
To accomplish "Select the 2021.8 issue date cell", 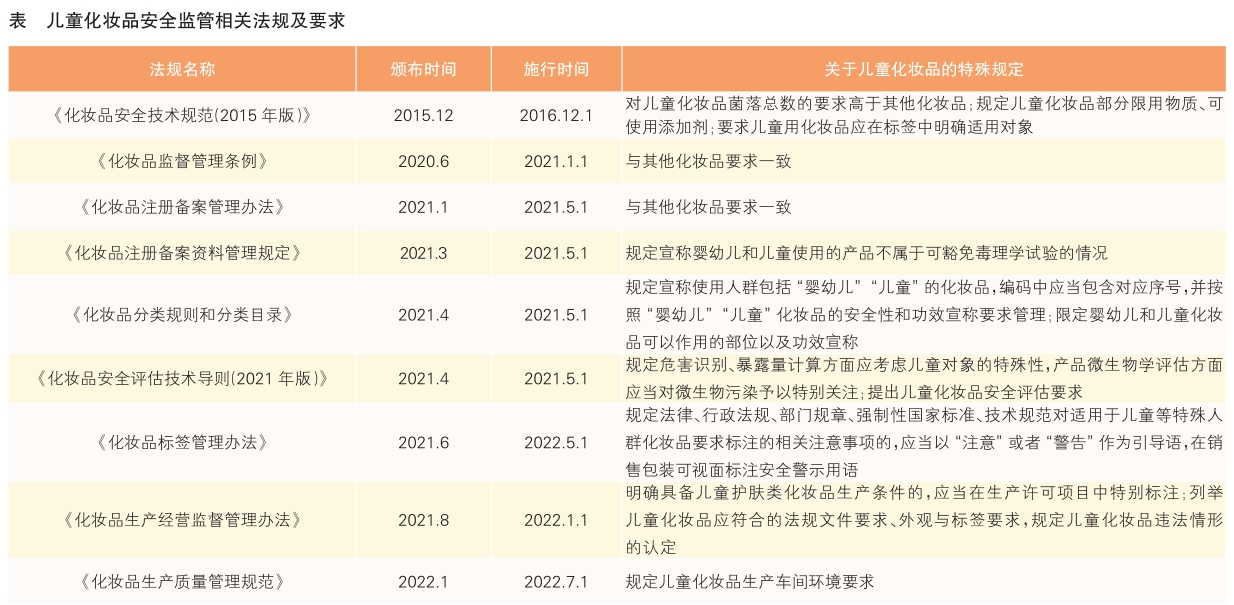I will 423,520.
